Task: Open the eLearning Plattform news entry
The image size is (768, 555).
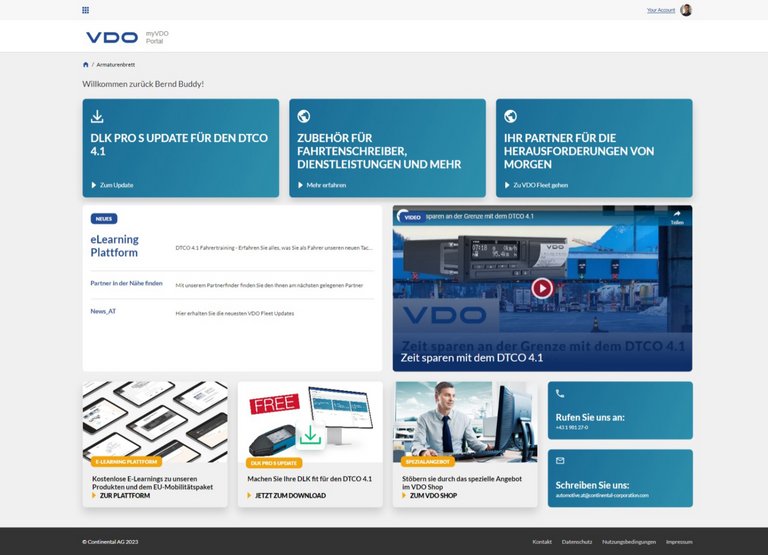Action: coord(114,246)
